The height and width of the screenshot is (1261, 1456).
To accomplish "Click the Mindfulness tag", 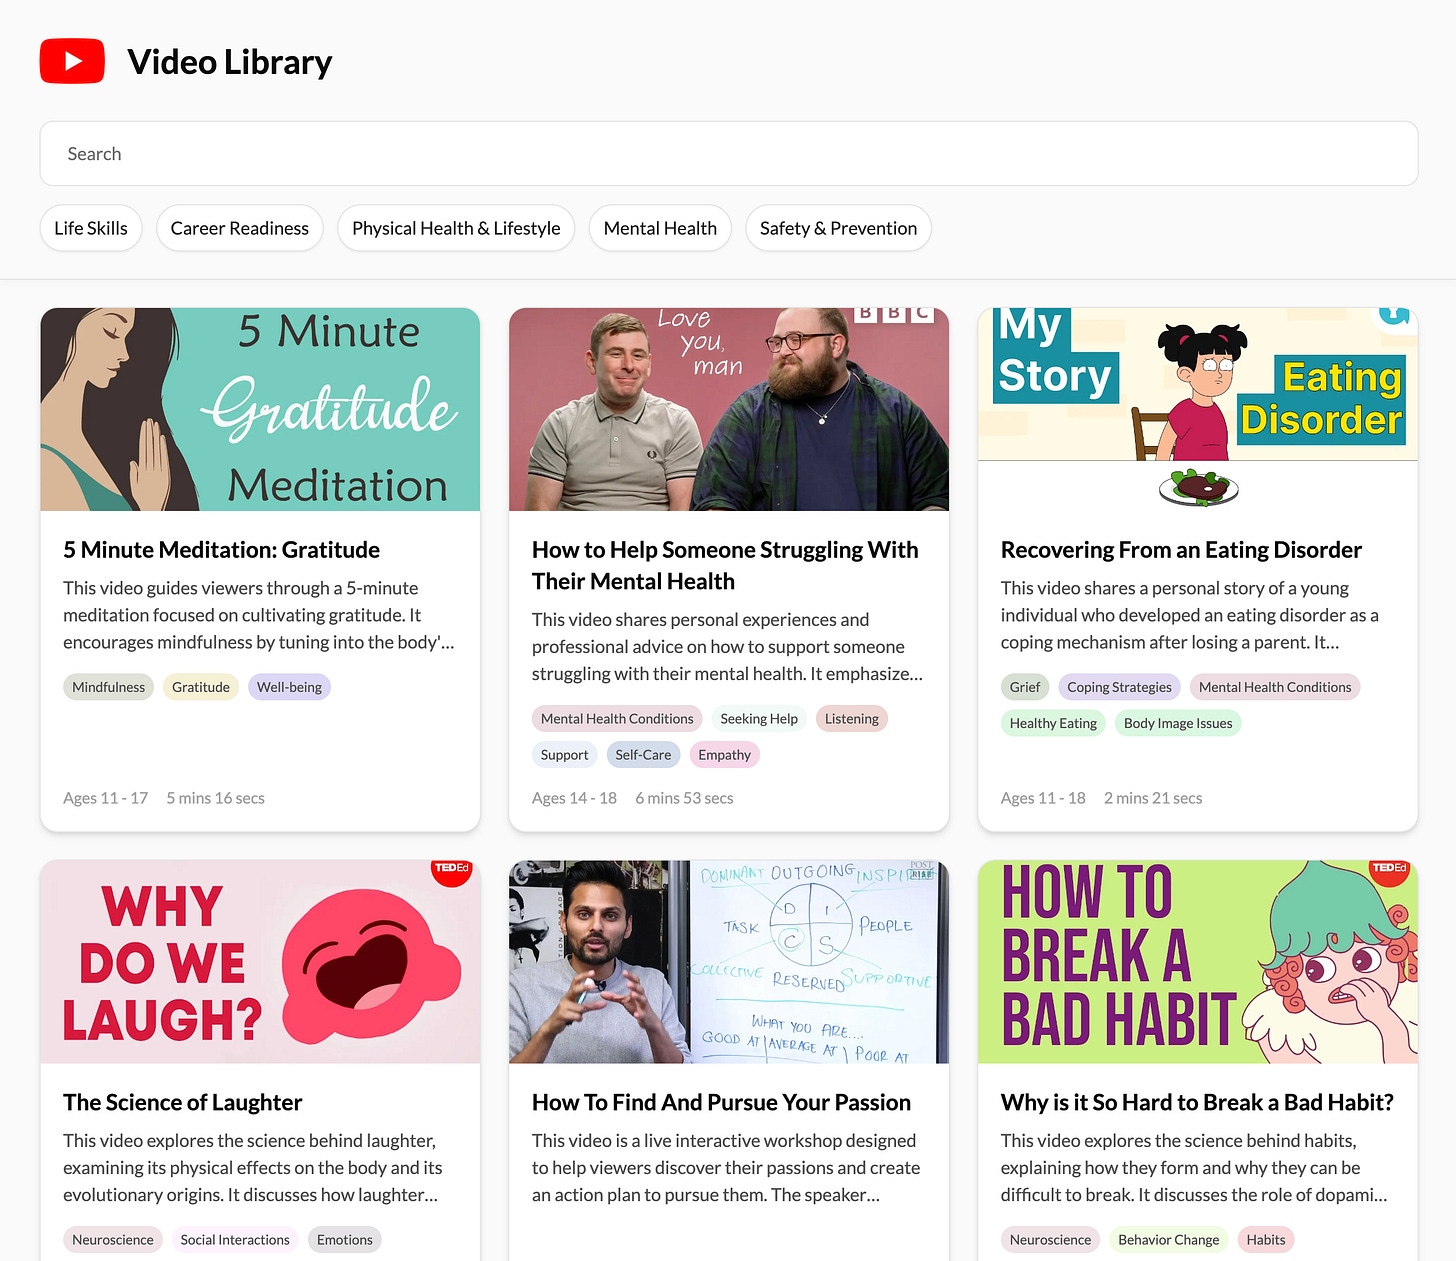I will pyautogui.click(x=108, y=687).
